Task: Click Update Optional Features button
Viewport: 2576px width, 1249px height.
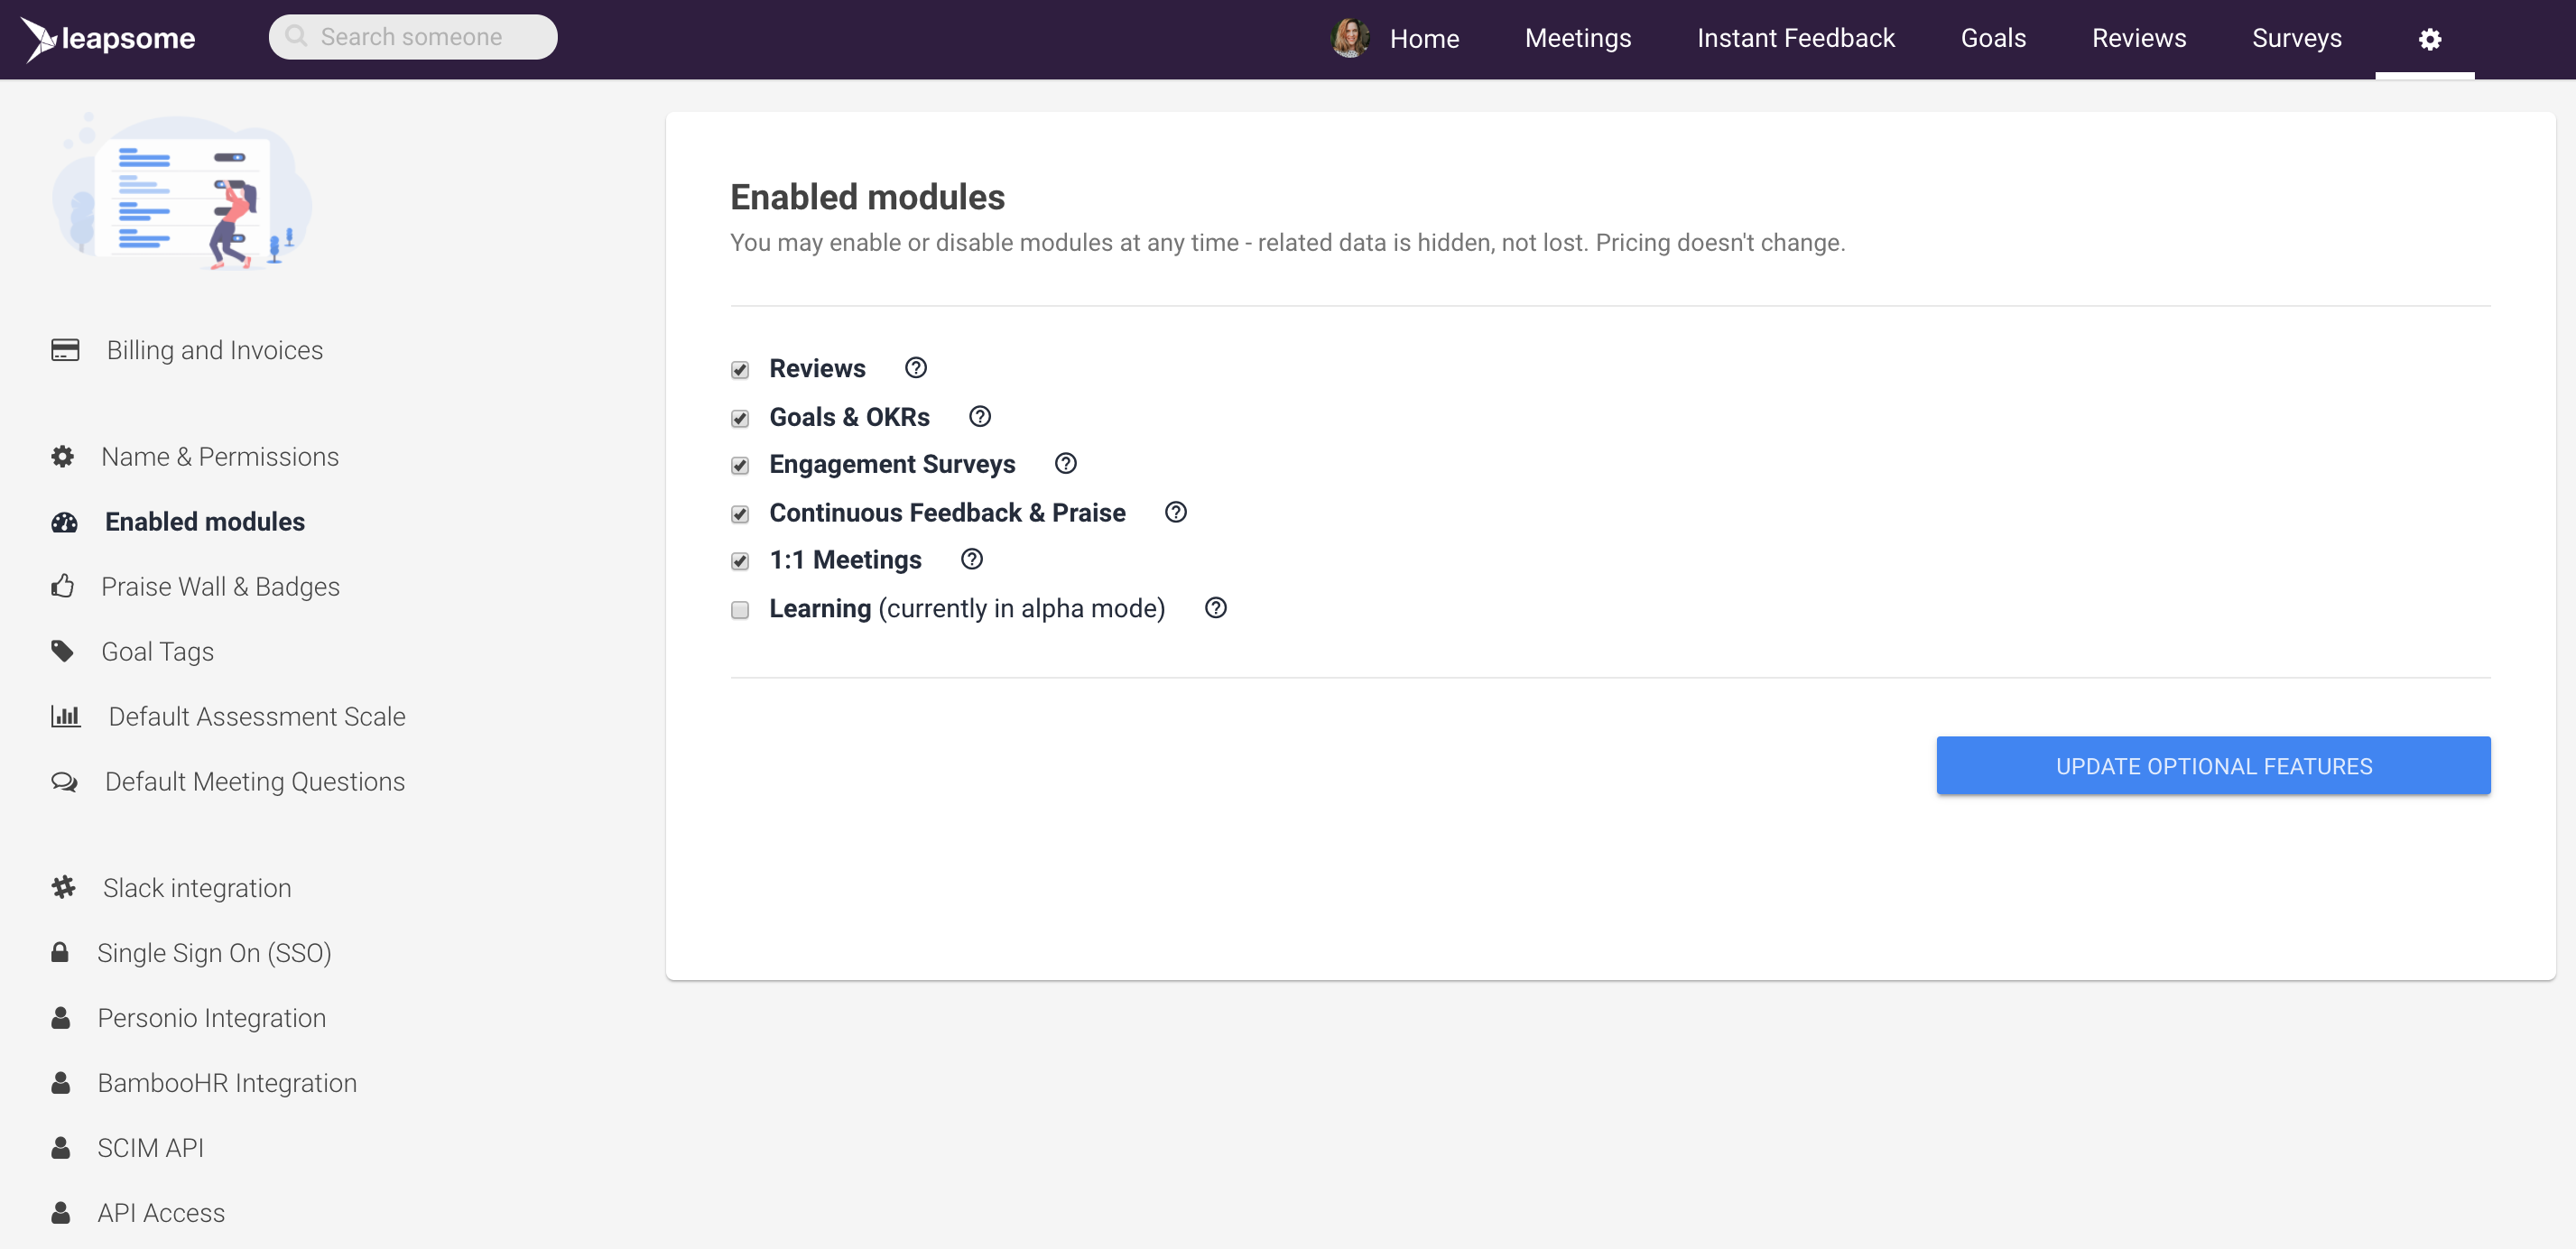Action: pyautogui.click(x=2213, y=766)
